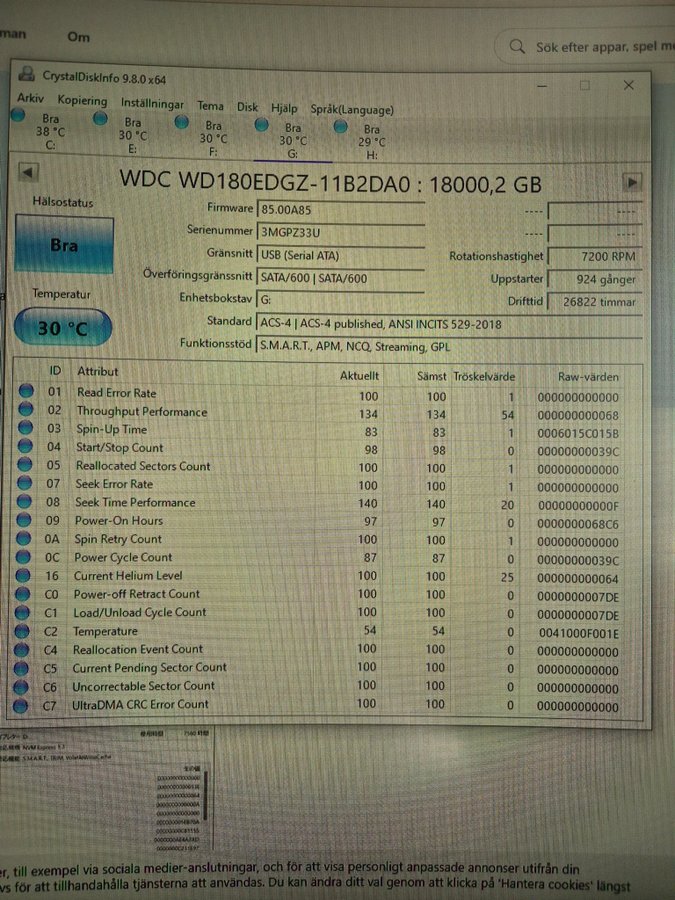
Task: Click status icon for UltraDMA CRC Error Count
Action: (x=20, y=705)
